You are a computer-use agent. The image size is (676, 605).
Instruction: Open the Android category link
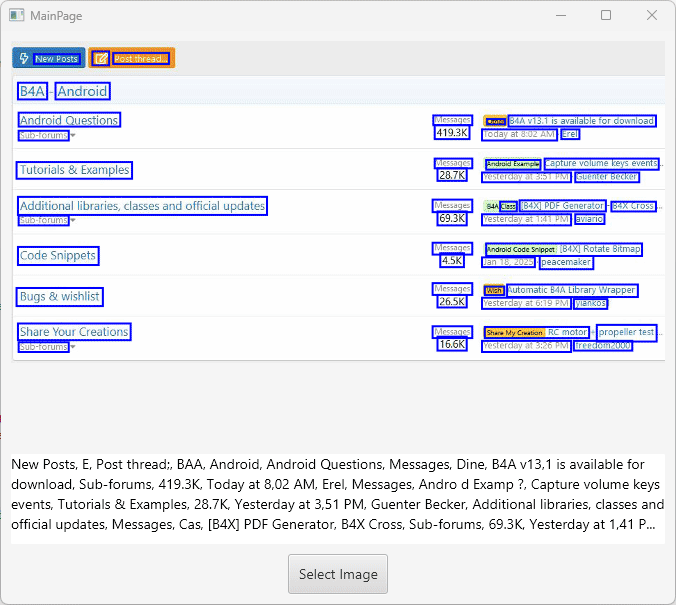[82, 91]
